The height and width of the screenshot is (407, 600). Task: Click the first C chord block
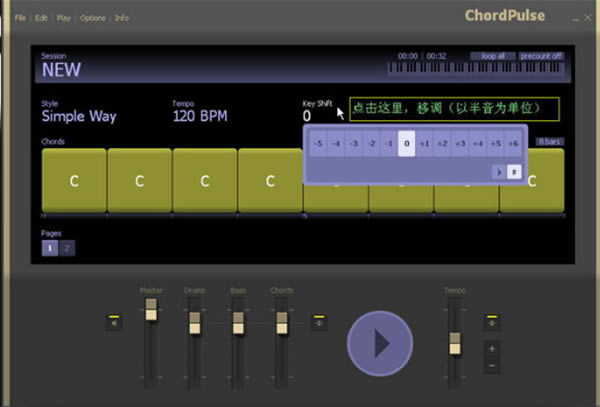pyautogui.click(x=73, y=181)
